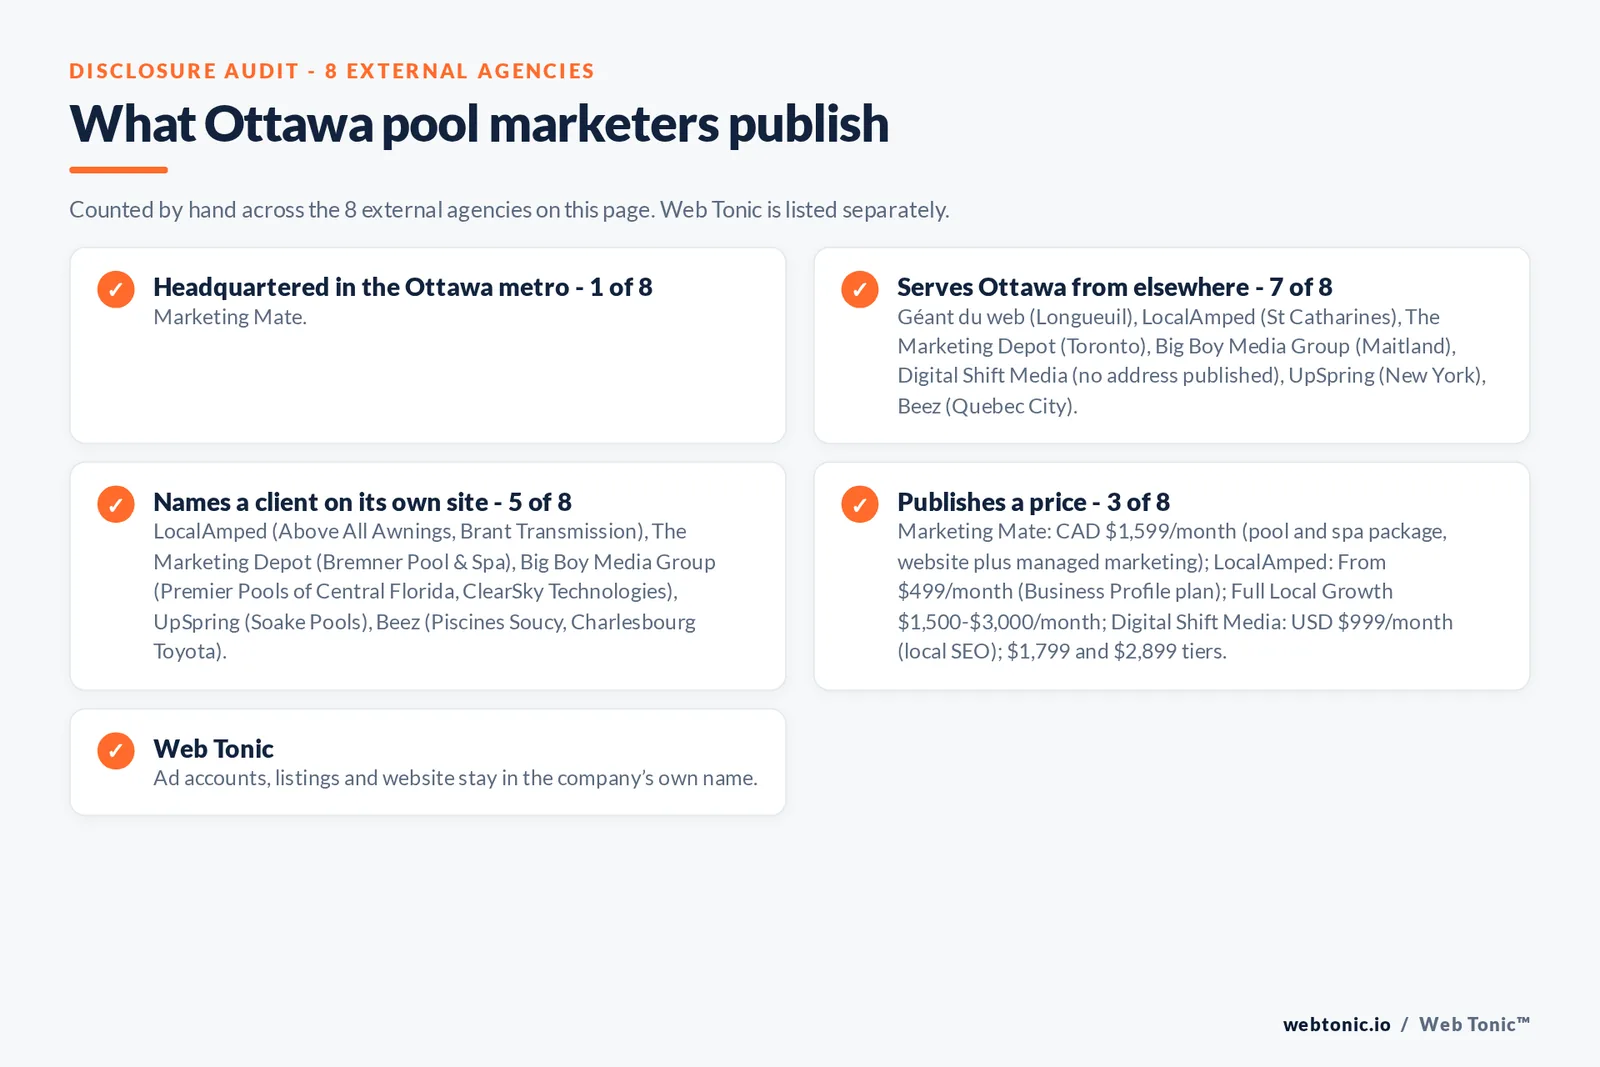1600x1067 pixels.
Task: Click the checkmark icon beside Names a client
Action: click(116, 504)
